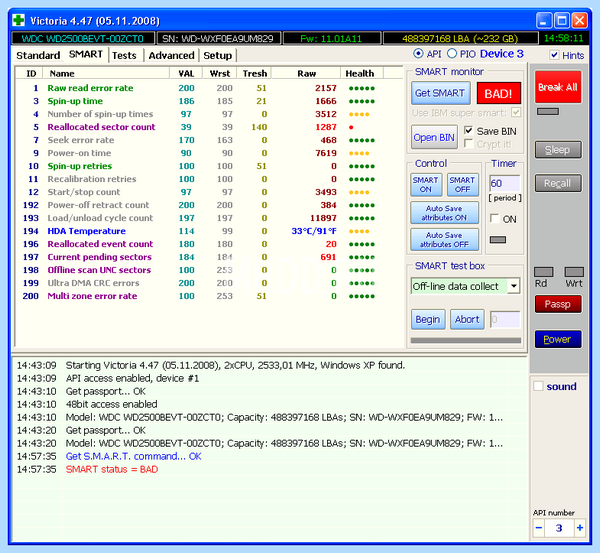Click the Wrt indicator box
Image resolution: width=600 pixels, height=553 pixels.
pyautogui.click(x=574, y=272)
